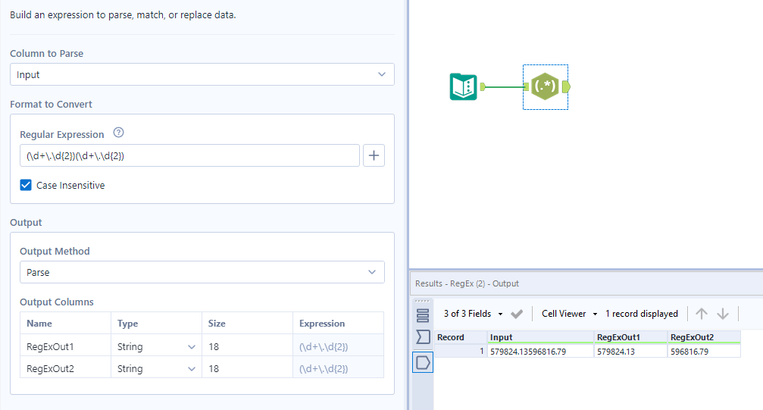Viewport: 763px width, 410px height.
Task: Click the connection line between the tools
Action: point(504,87)
